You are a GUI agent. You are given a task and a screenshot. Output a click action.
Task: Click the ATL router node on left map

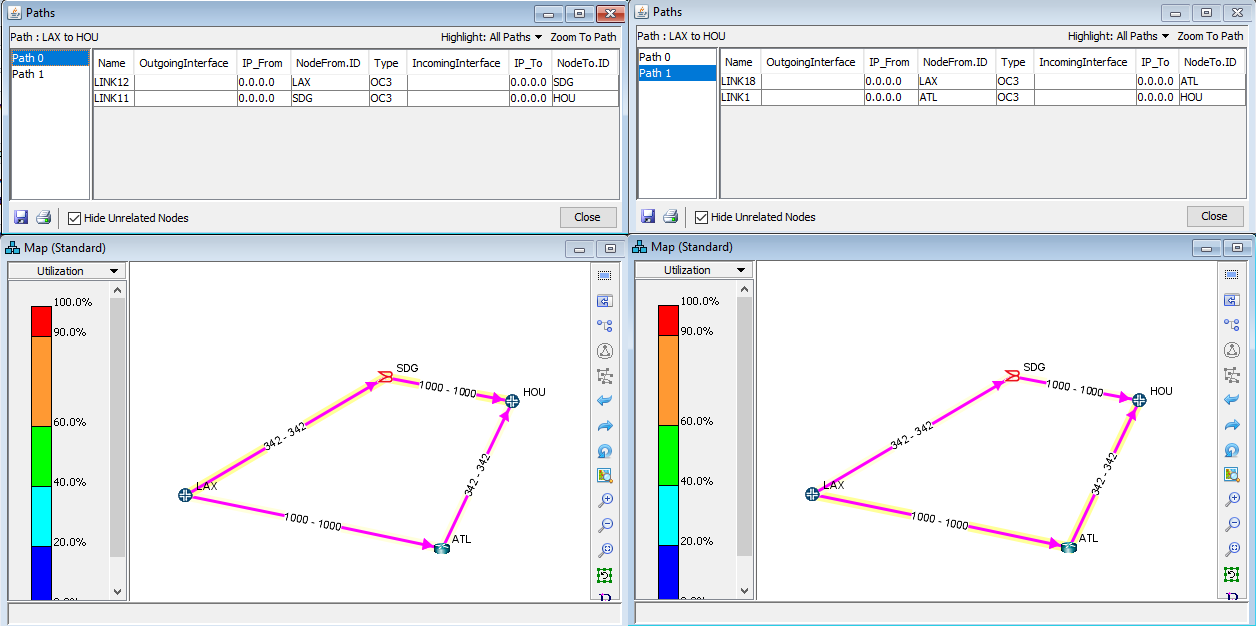pos(441,547)
